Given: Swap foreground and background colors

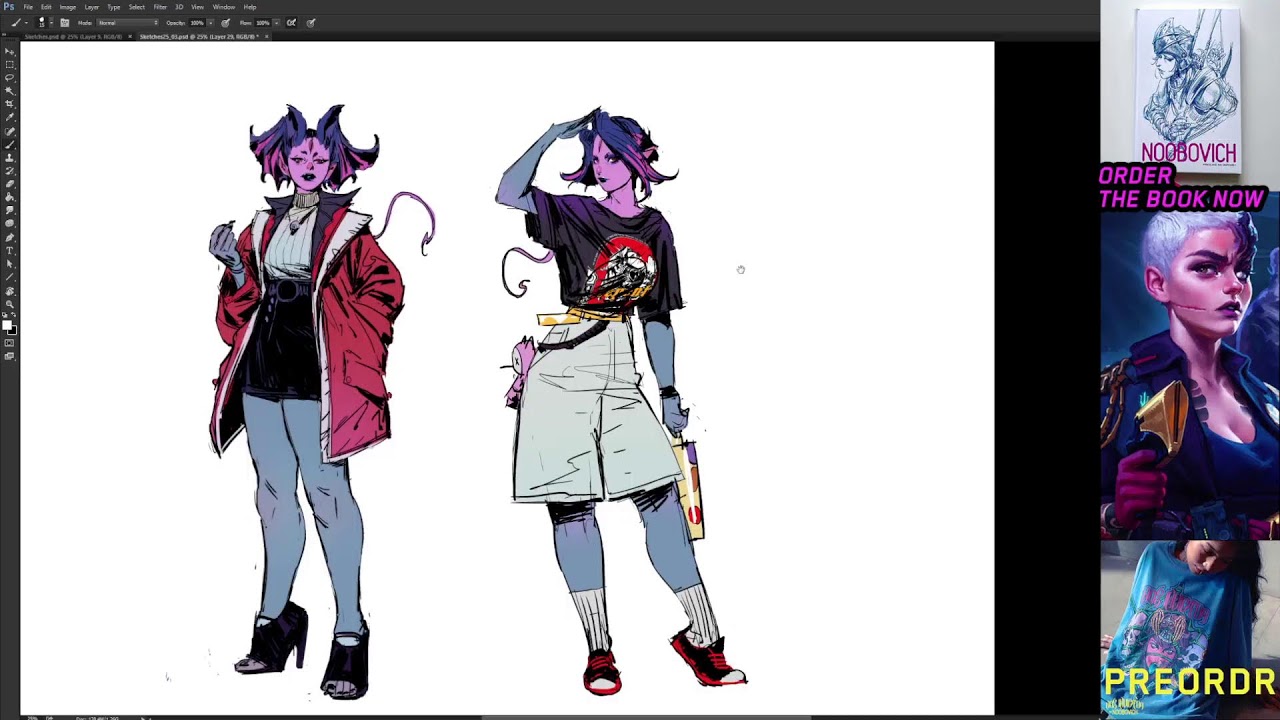Looking at the screenshot, I should pyautogui.click(x=13, y=314).
